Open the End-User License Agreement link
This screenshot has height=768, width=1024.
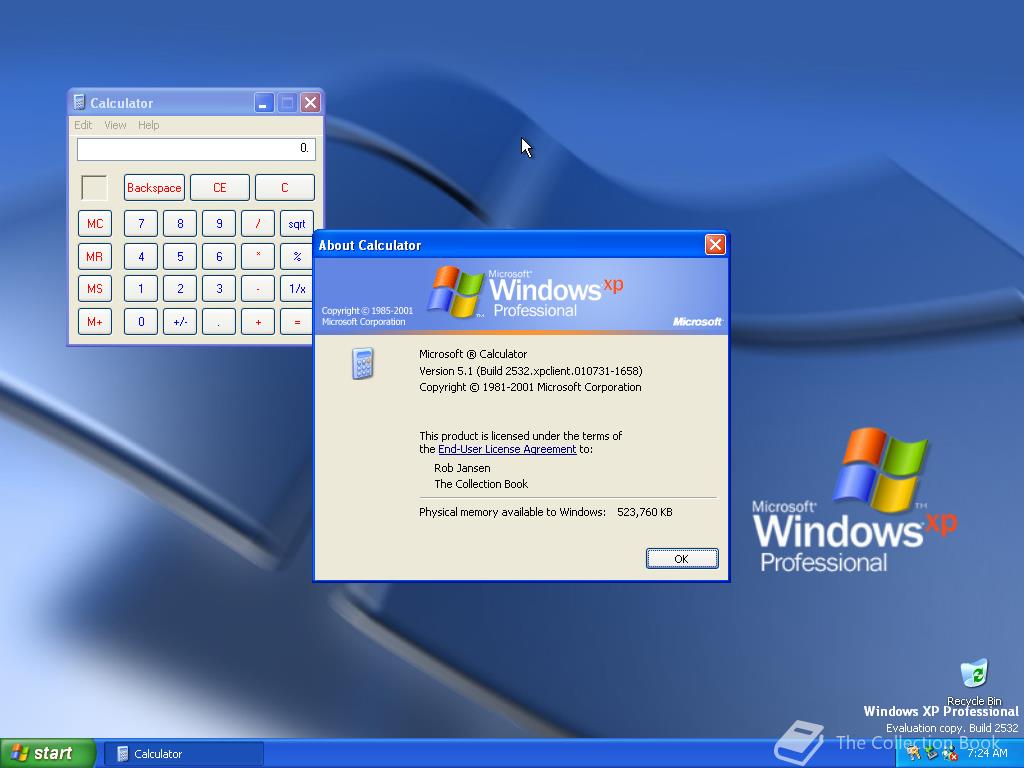[x=507, y=449]
